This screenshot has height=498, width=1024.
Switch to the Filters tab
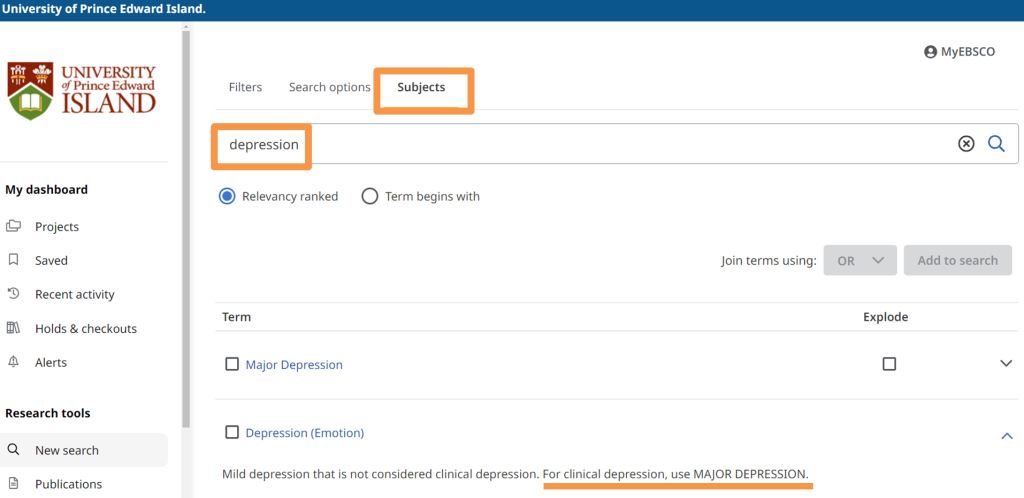point(245,88)
